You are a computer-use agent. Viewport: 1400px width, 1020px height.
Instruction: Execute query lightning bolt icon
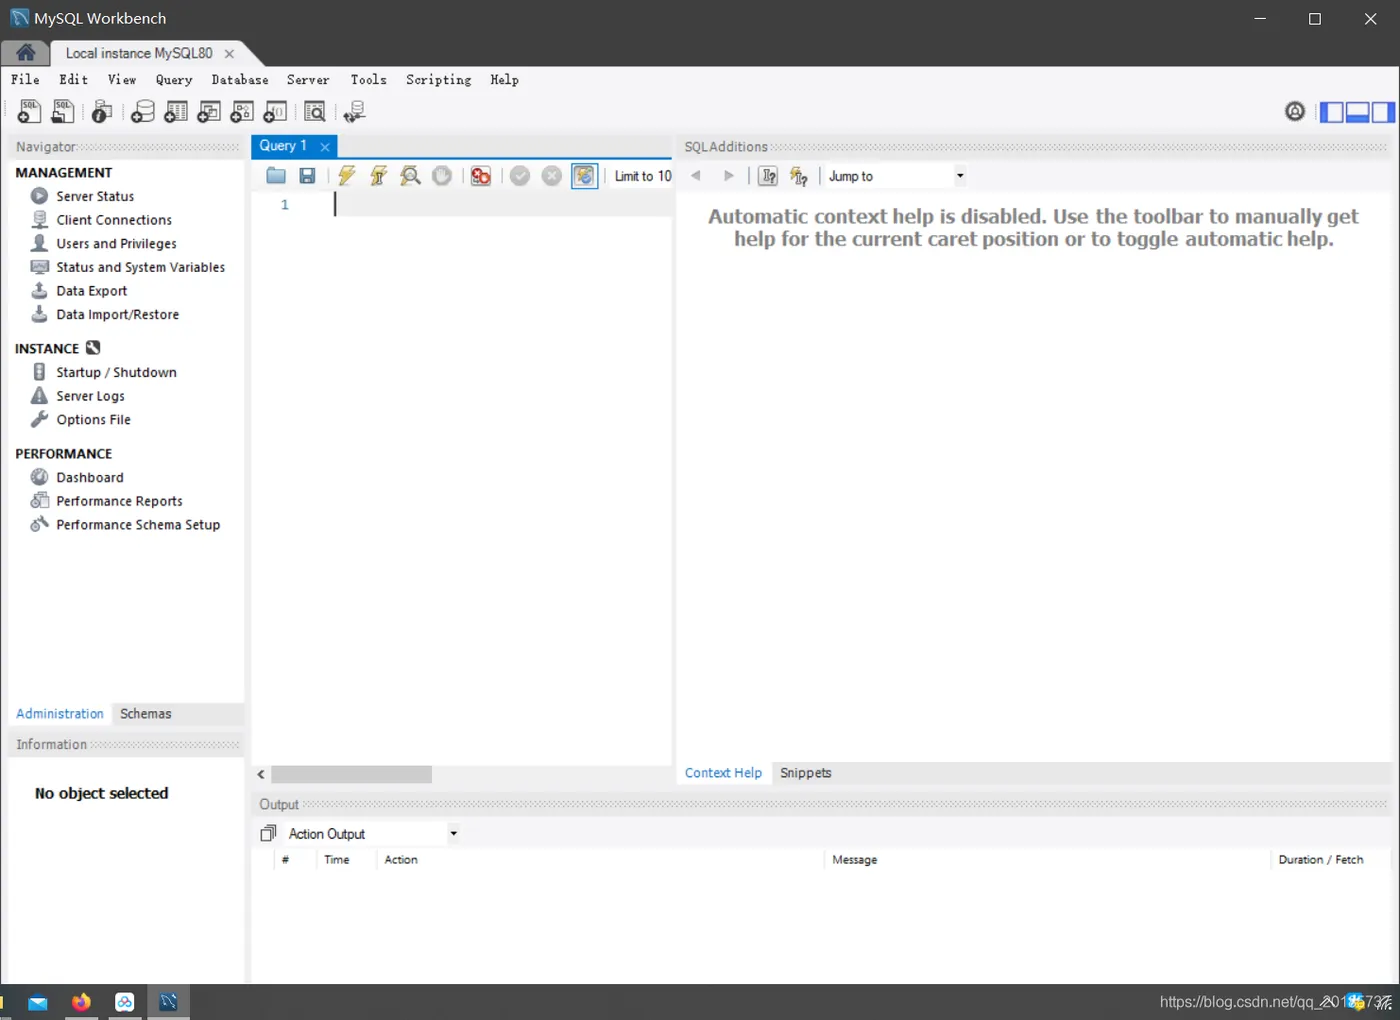(x=346, y=176)
